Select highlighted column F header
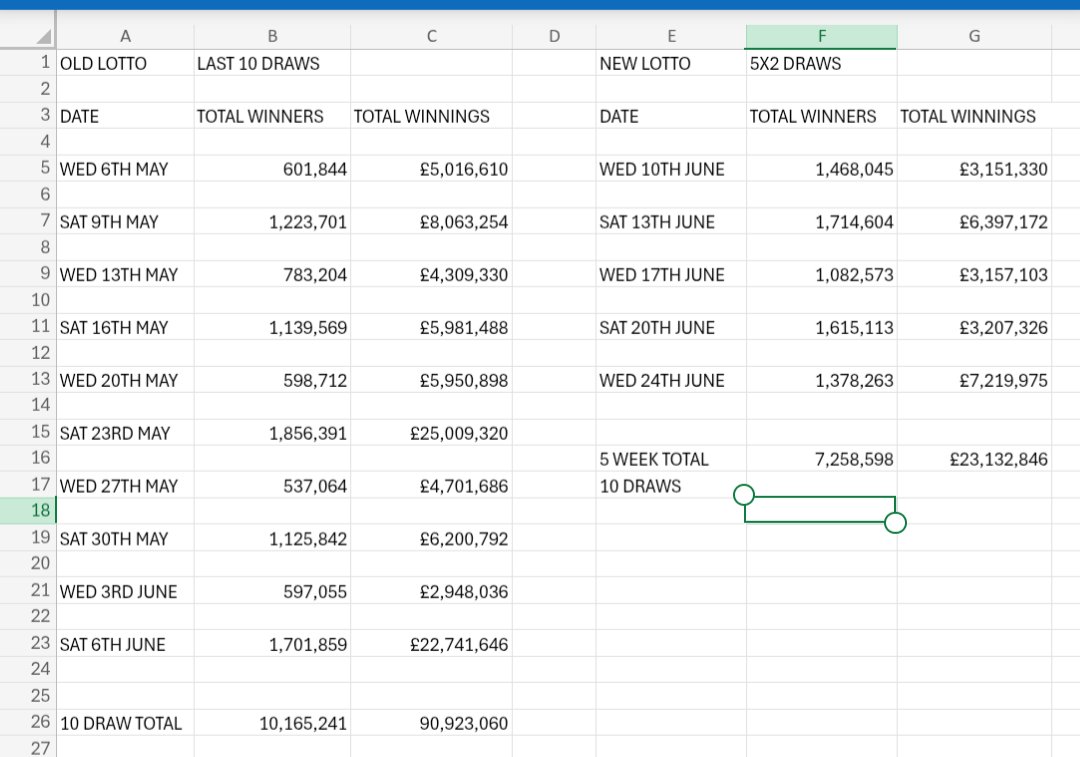 coord(822,37)
